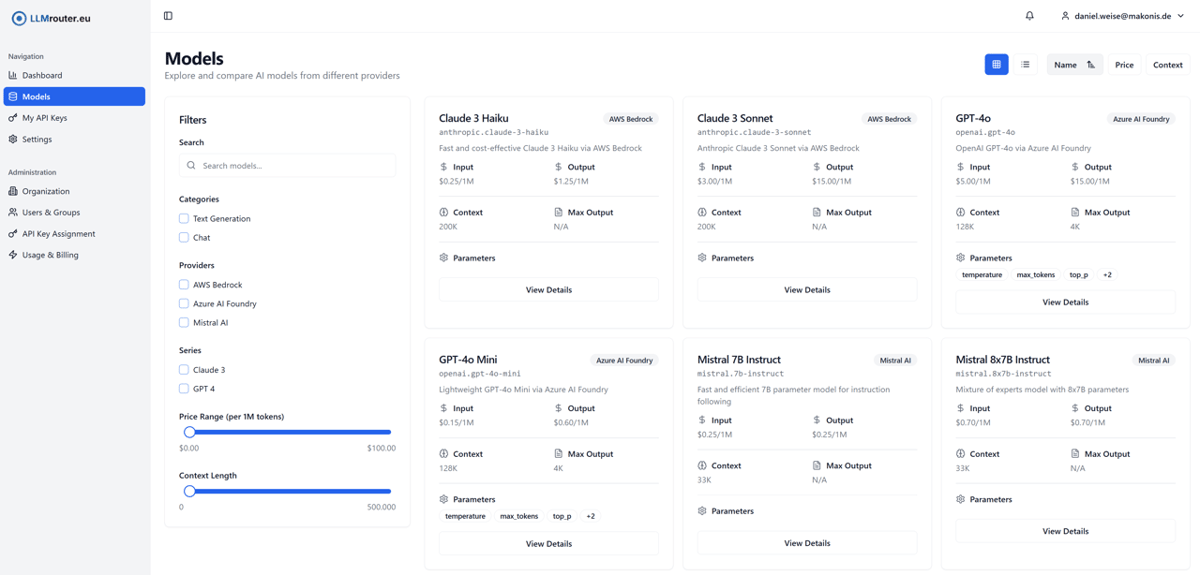Click the sort direction icon beside Name
1200x575 pixels.
[x=1091, y=65]
